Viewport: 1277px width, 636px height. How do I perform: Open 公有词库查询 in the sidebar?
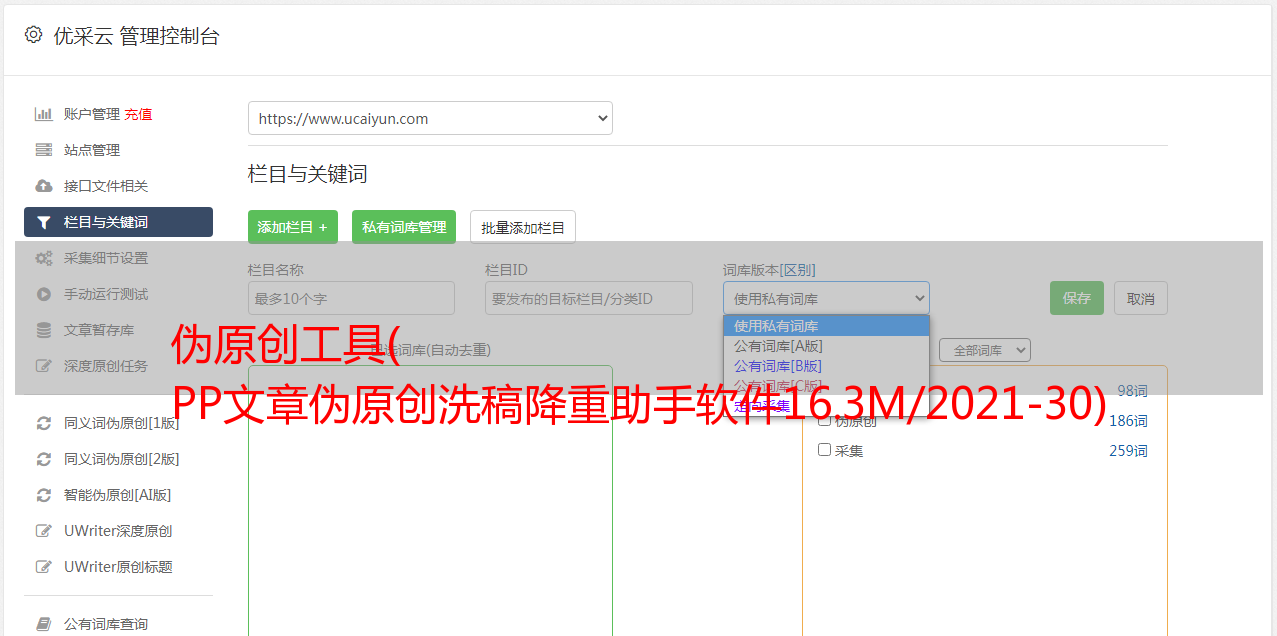tap(106, 624)
